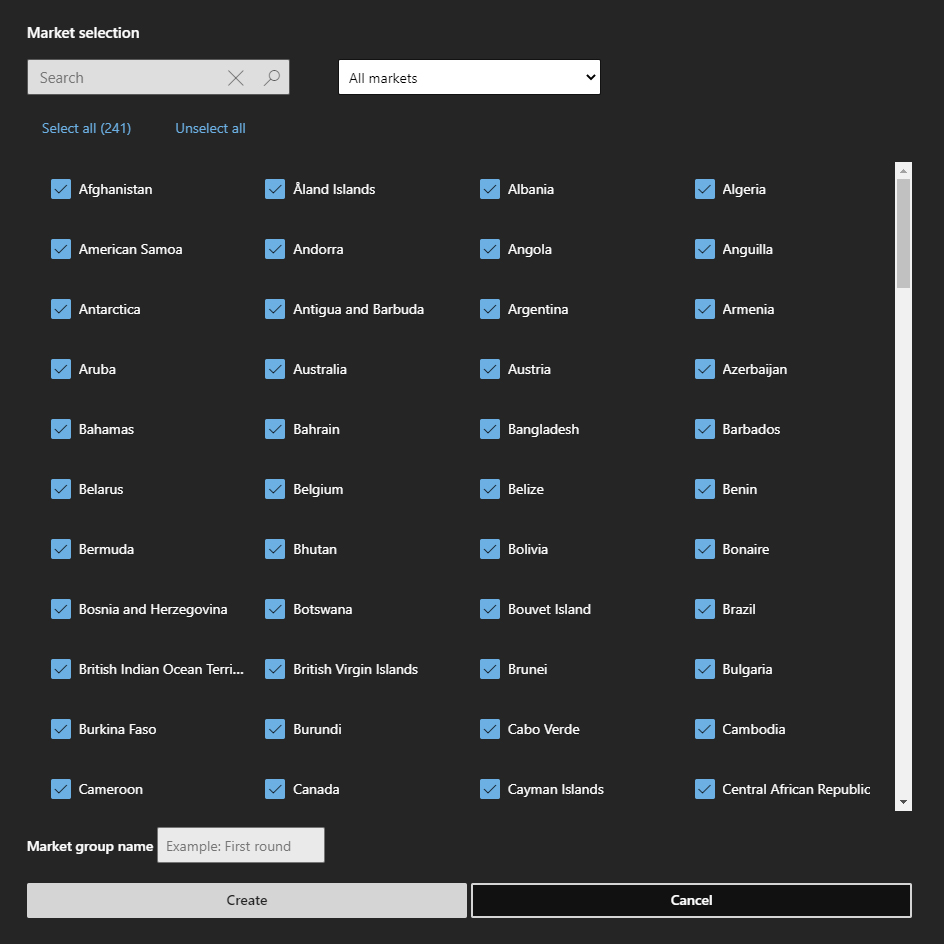Uncheck the Bangladesh checkbox

tap(490, 429)
